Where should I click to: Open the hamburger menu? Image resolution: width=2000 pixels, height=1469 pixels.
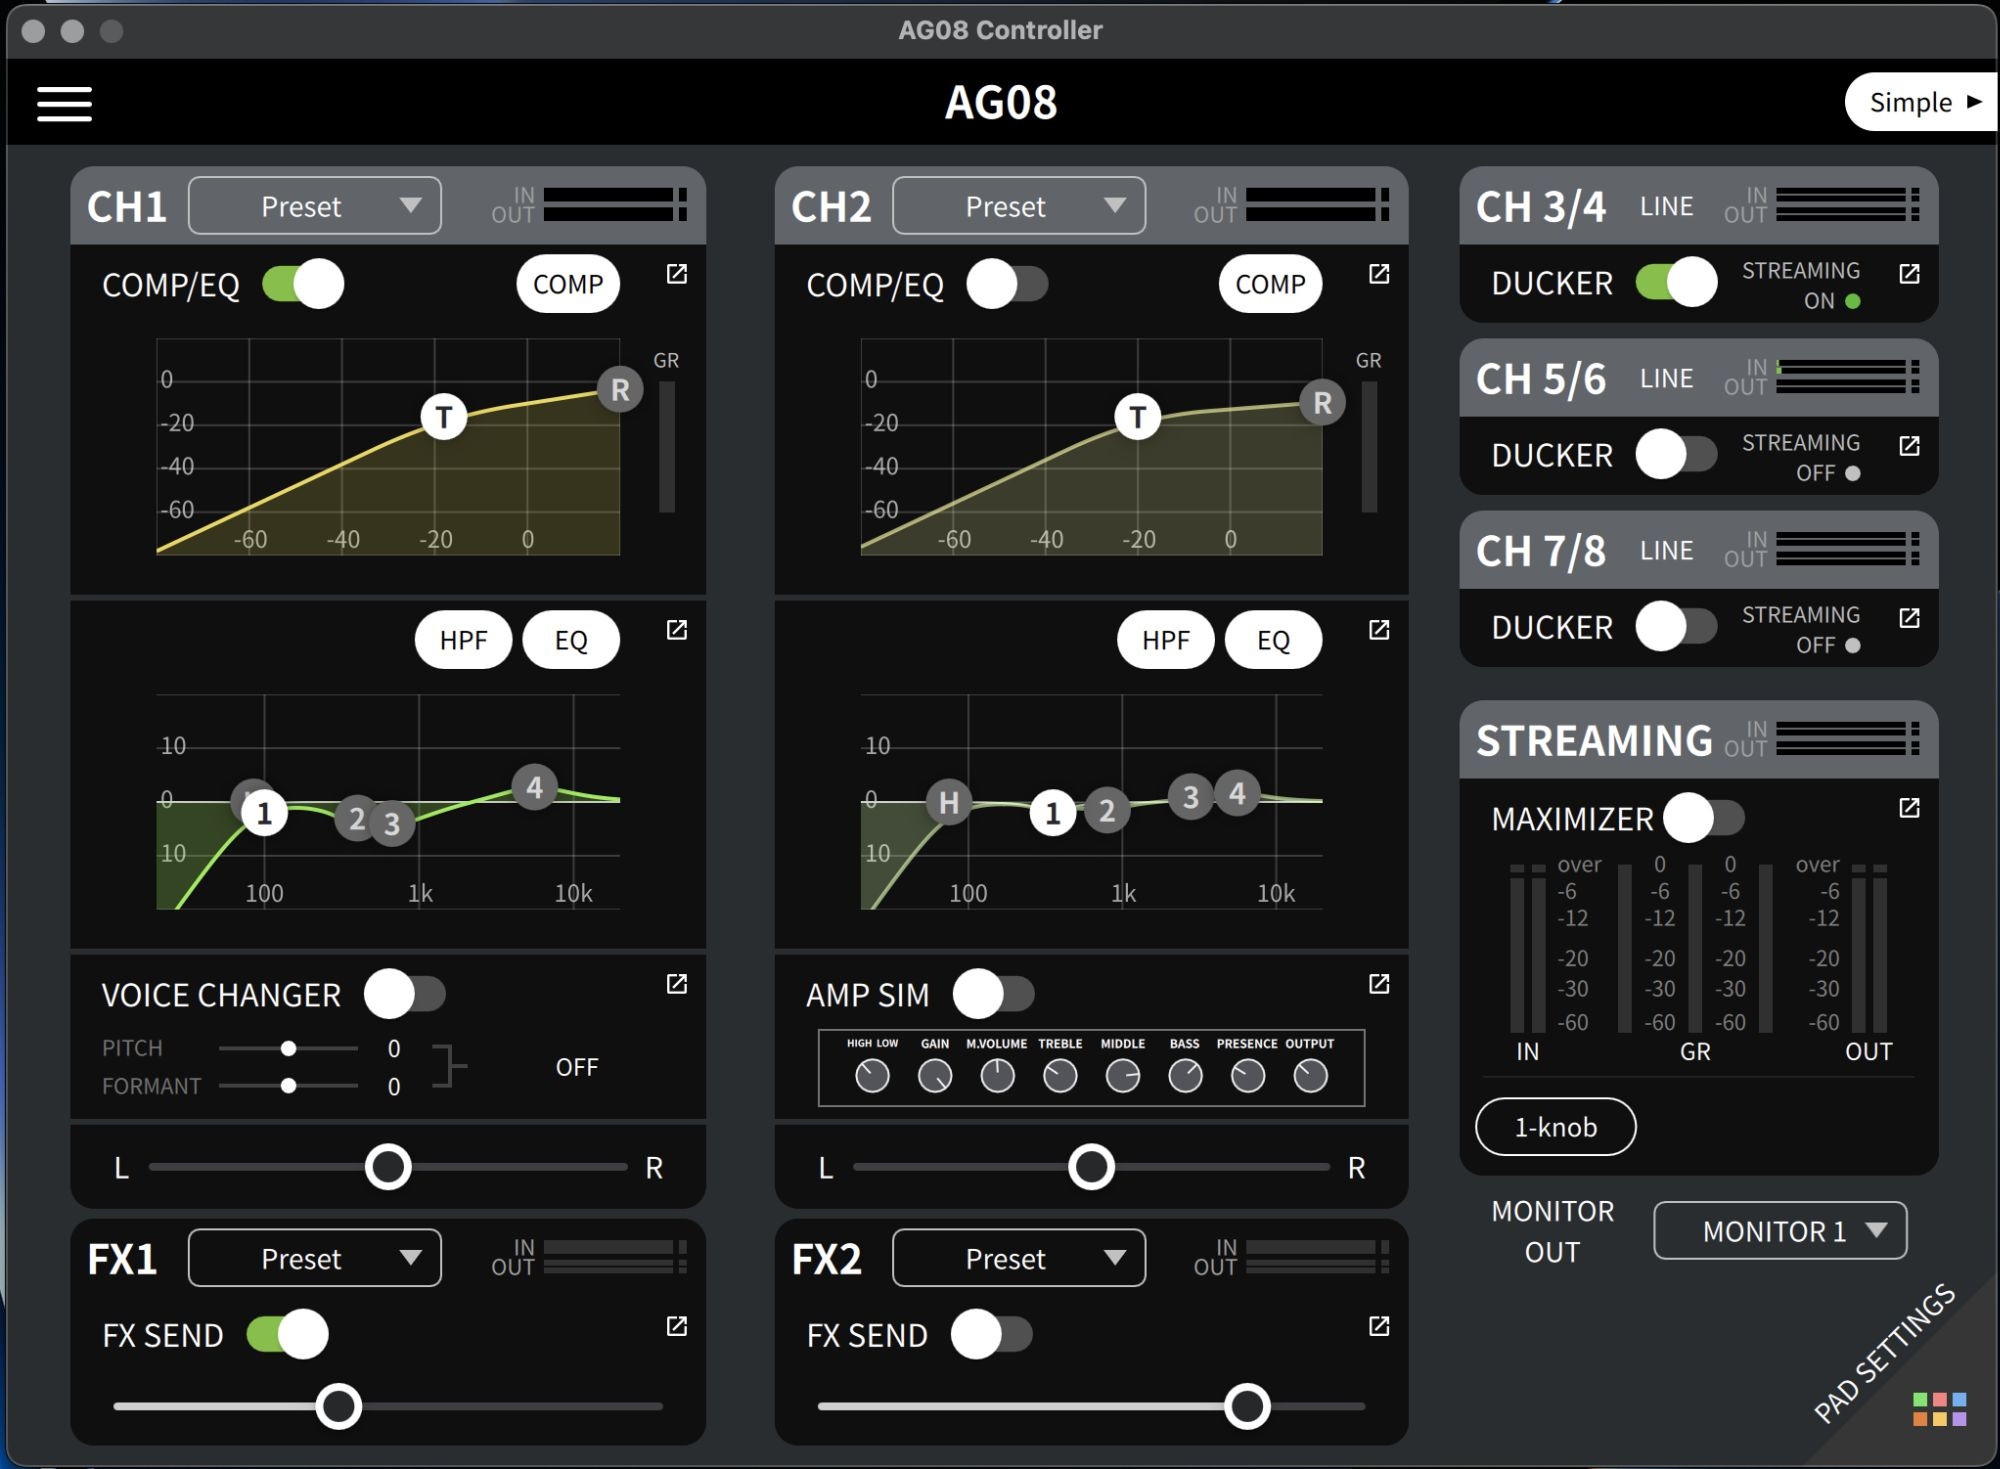[64, 103]
